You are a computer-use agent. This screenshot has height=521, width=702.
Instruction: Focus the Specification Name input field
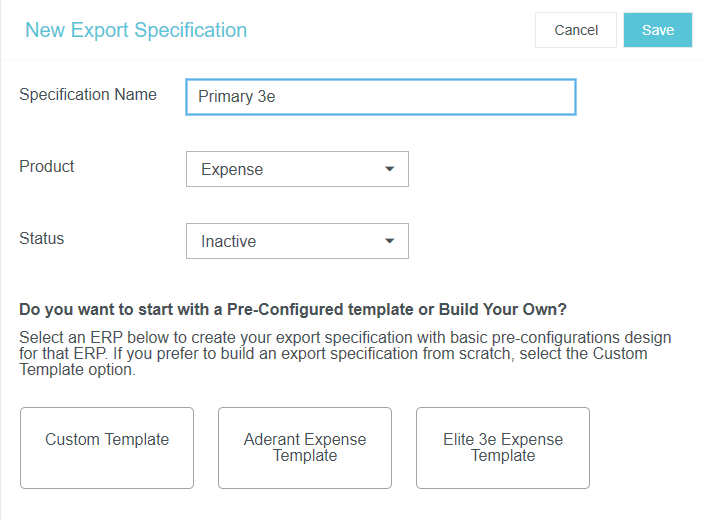pyautogui.click(x=380, y=97)
